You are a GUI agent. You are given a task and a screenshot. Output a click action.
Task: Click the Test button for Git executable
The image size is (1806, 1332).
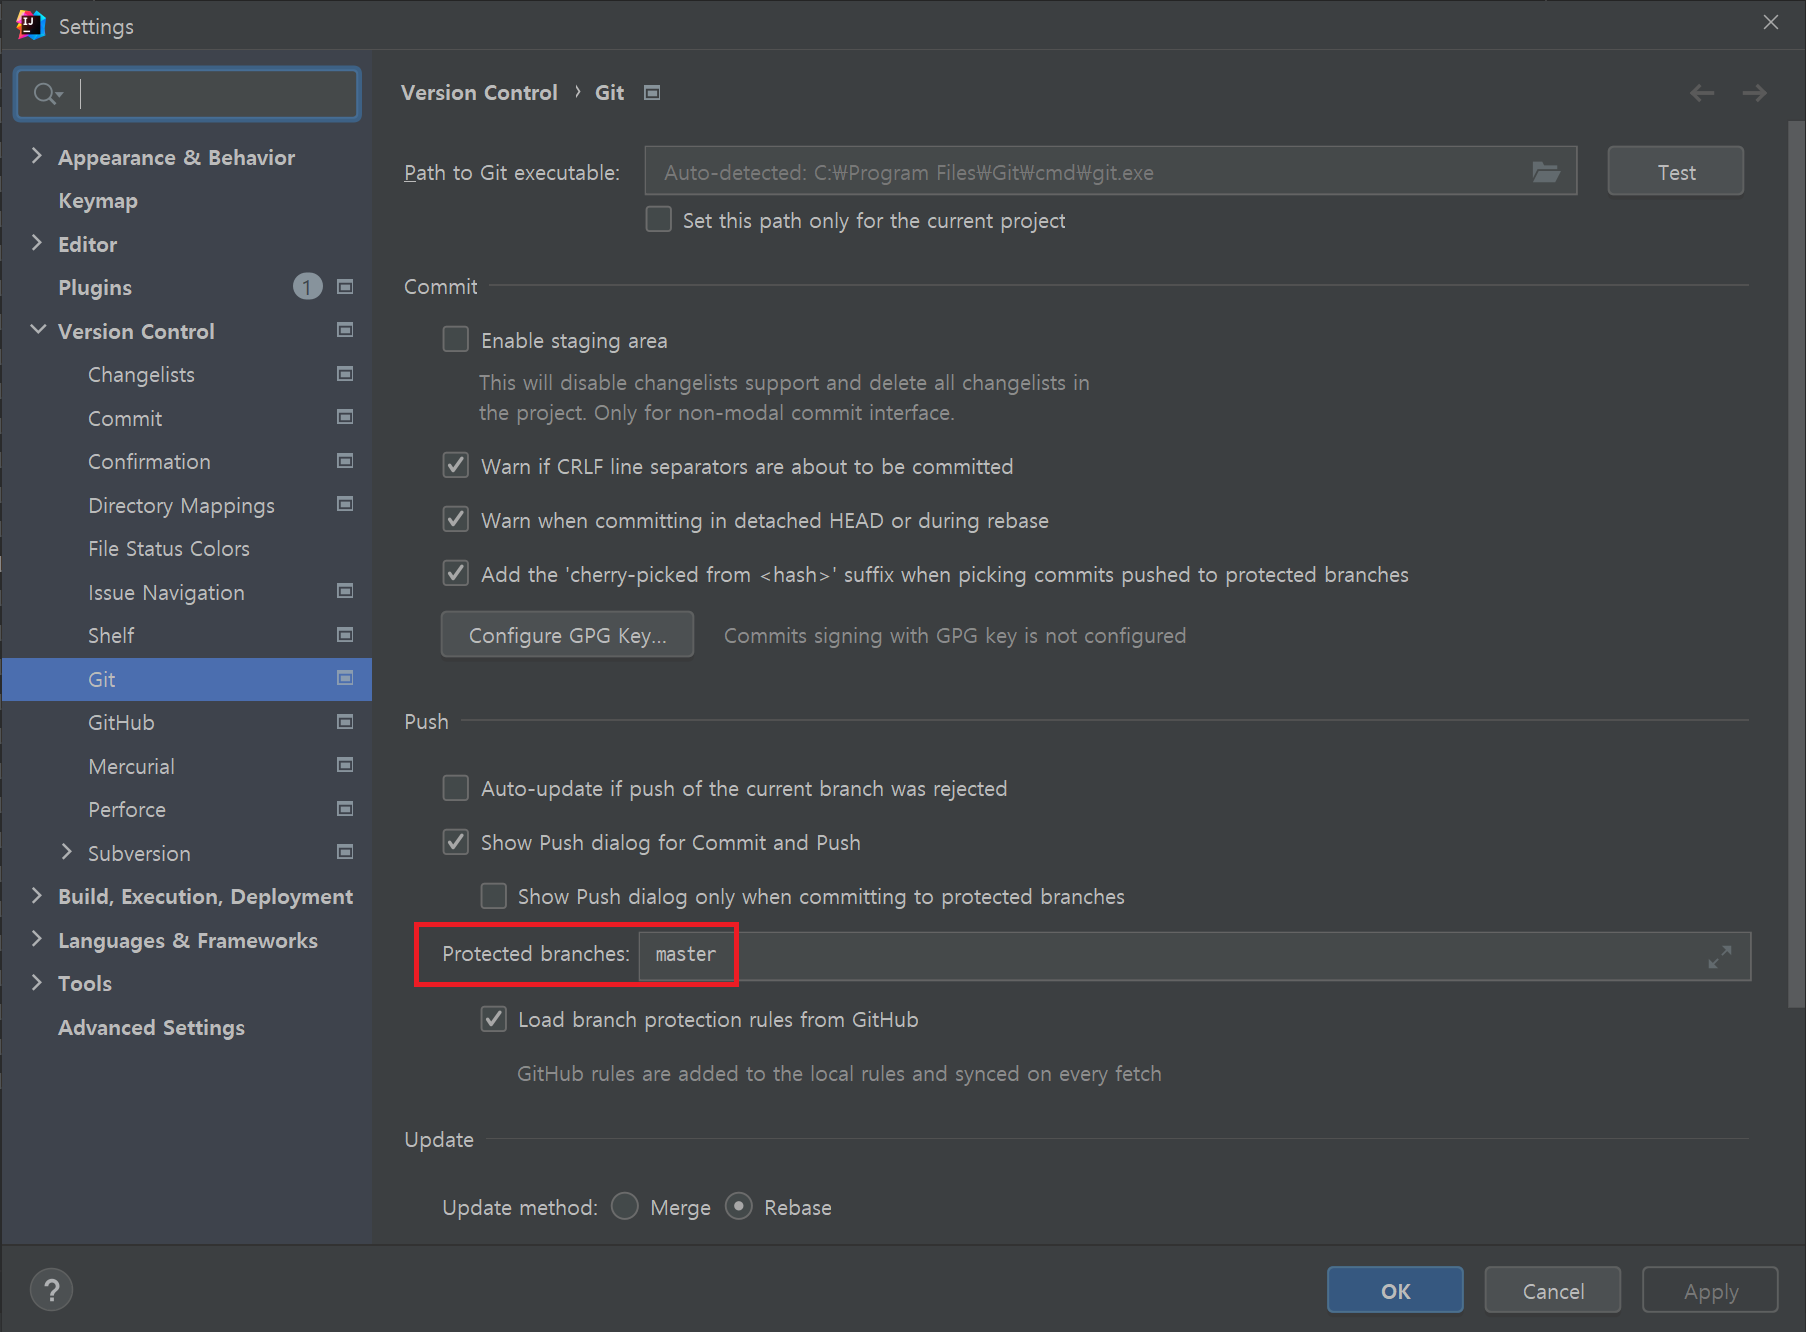(1676, 172)
